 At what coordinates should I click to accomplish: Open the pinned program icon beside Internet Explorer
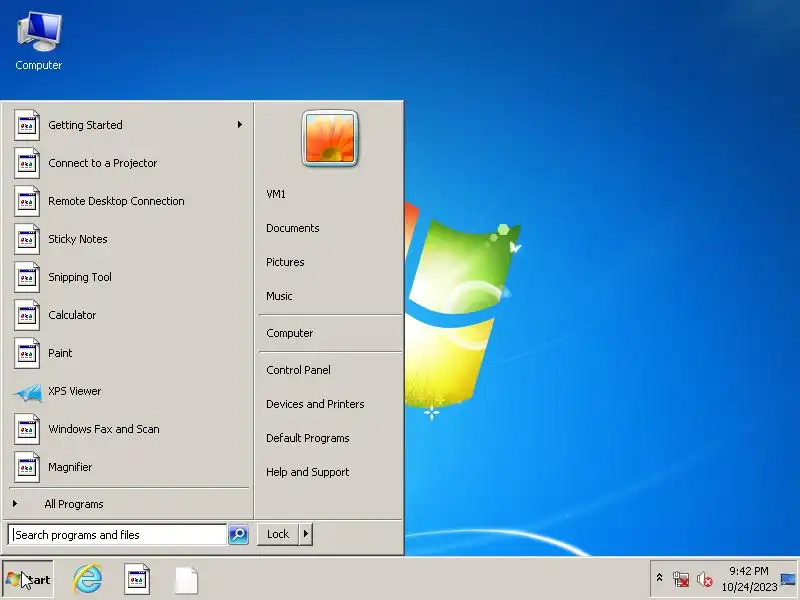[137, 579]
